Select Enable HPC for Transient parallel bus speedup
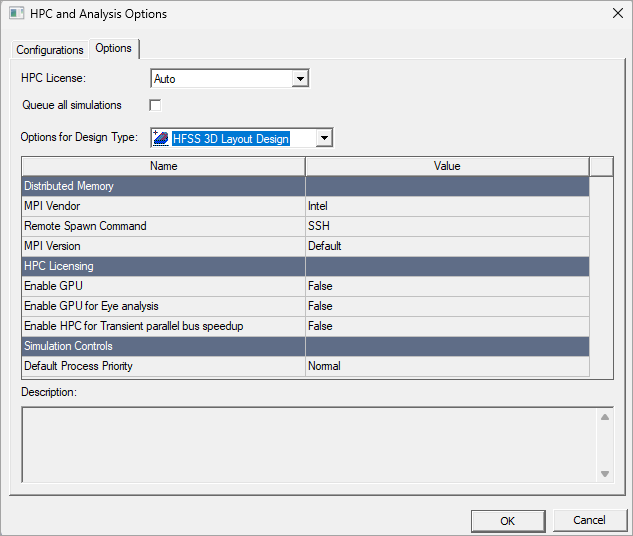Image resolution: width=633 pixels, height=536 pixels. point(163,326)
